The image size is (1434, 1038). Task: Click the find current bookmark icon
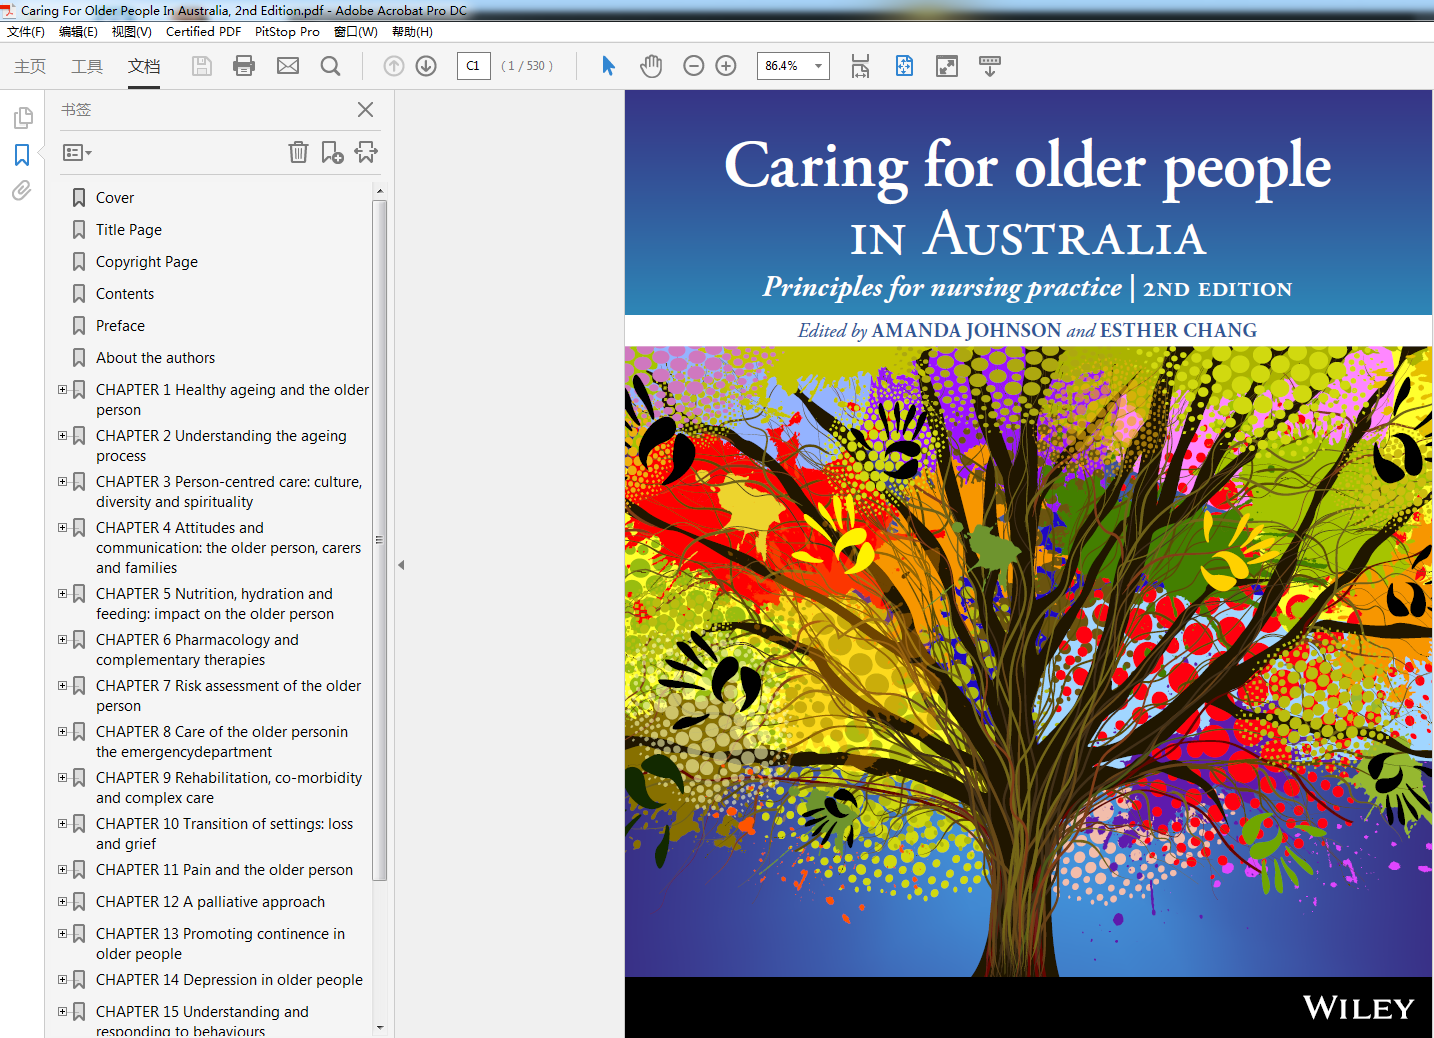tap(366, 152)
